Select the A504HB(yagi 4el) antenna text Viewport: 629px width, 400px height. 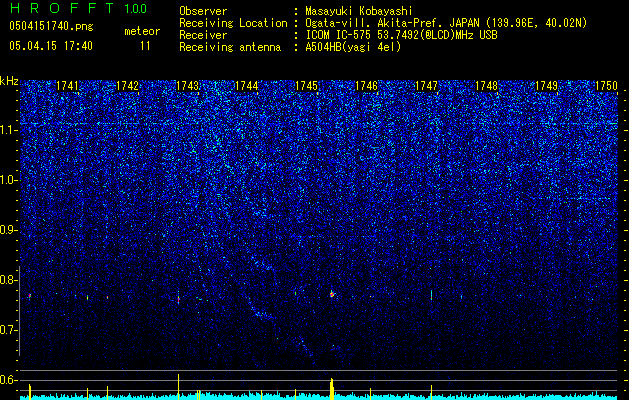coord(353,47)
